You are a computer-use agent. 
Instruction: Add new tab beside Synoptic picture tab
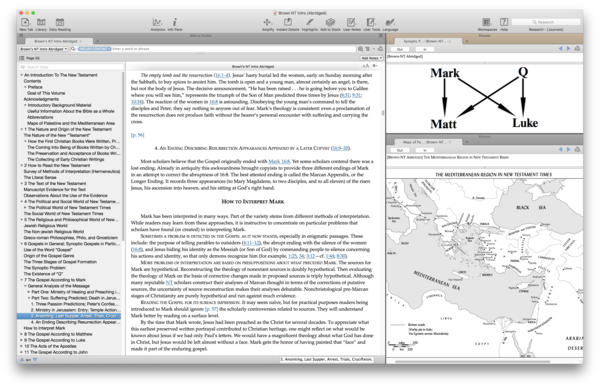(x=466, y=41)
